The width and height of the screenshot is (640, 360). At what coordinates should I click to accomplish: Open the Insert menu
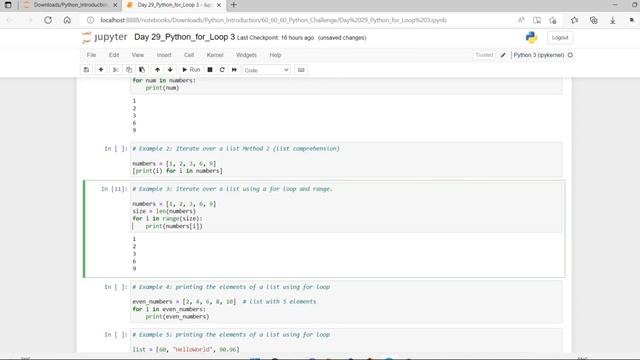tap(164, 55)
